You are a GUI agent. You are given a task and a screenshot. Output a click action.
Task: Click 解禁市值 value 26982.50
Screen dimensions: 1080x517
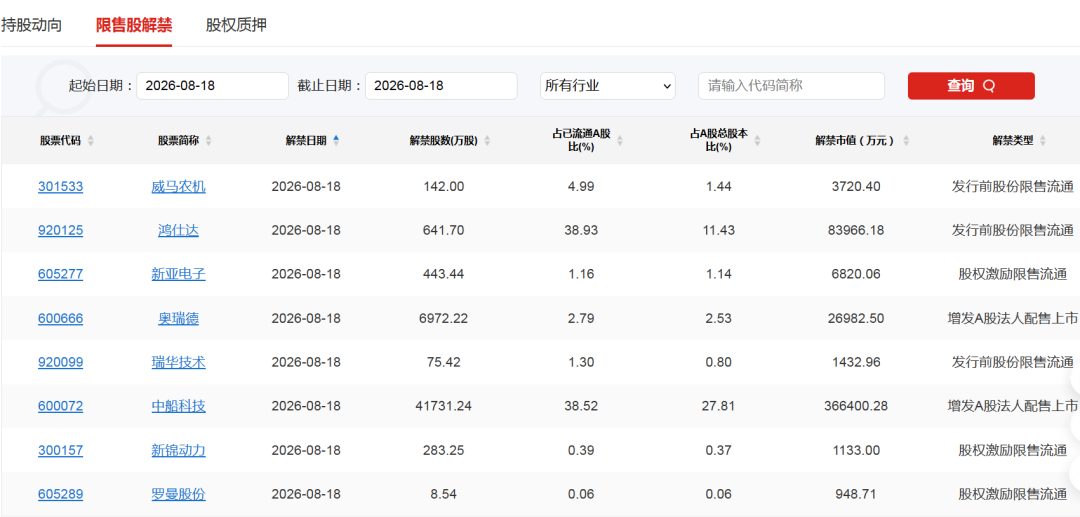click(x=856, y=318)
